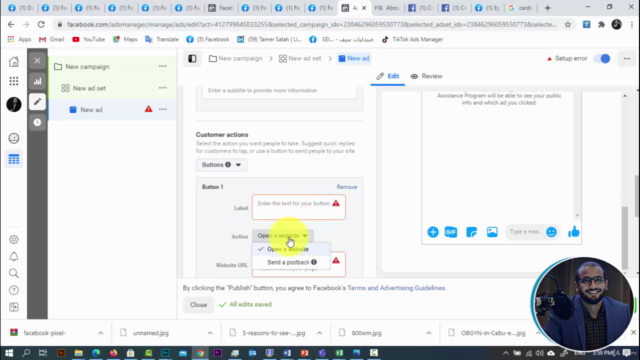Open the Windows Start menu

pyautogui.click(x=9, y=353)
